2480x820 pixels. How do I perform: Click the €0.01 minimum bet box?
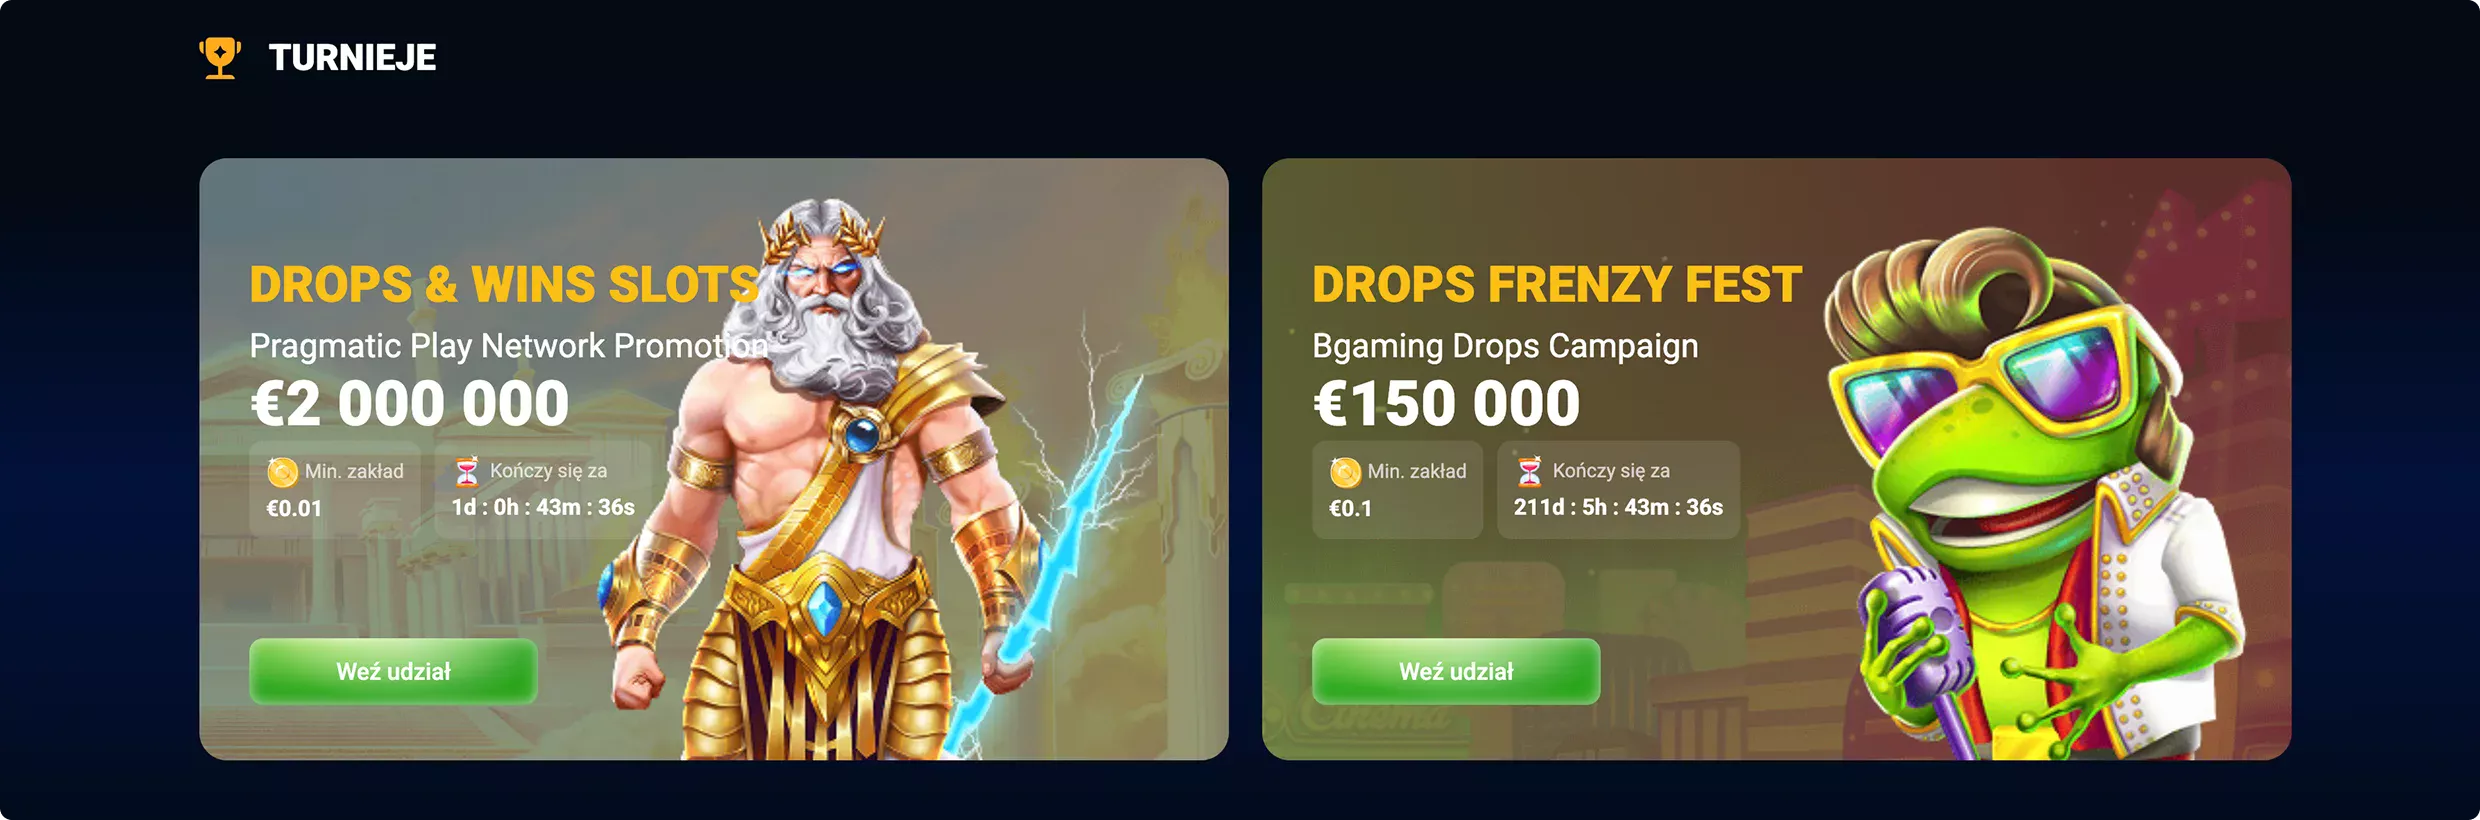(334, 490)
